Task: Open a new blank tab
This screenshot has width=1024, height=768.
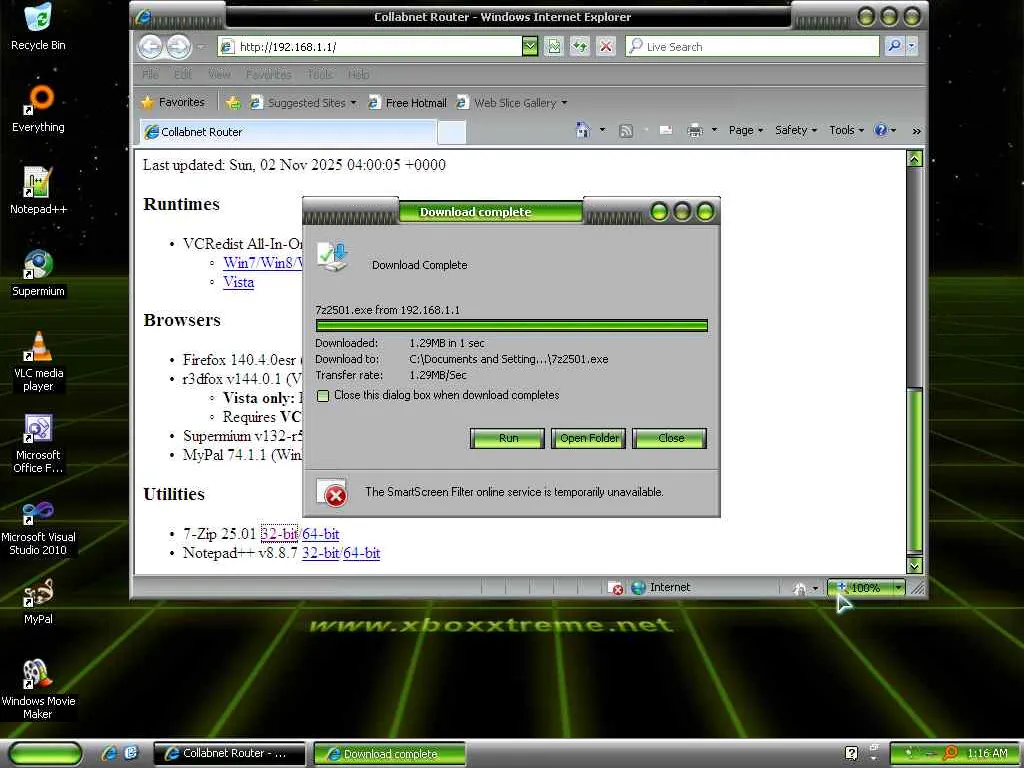Action: [x=452, y=132]
